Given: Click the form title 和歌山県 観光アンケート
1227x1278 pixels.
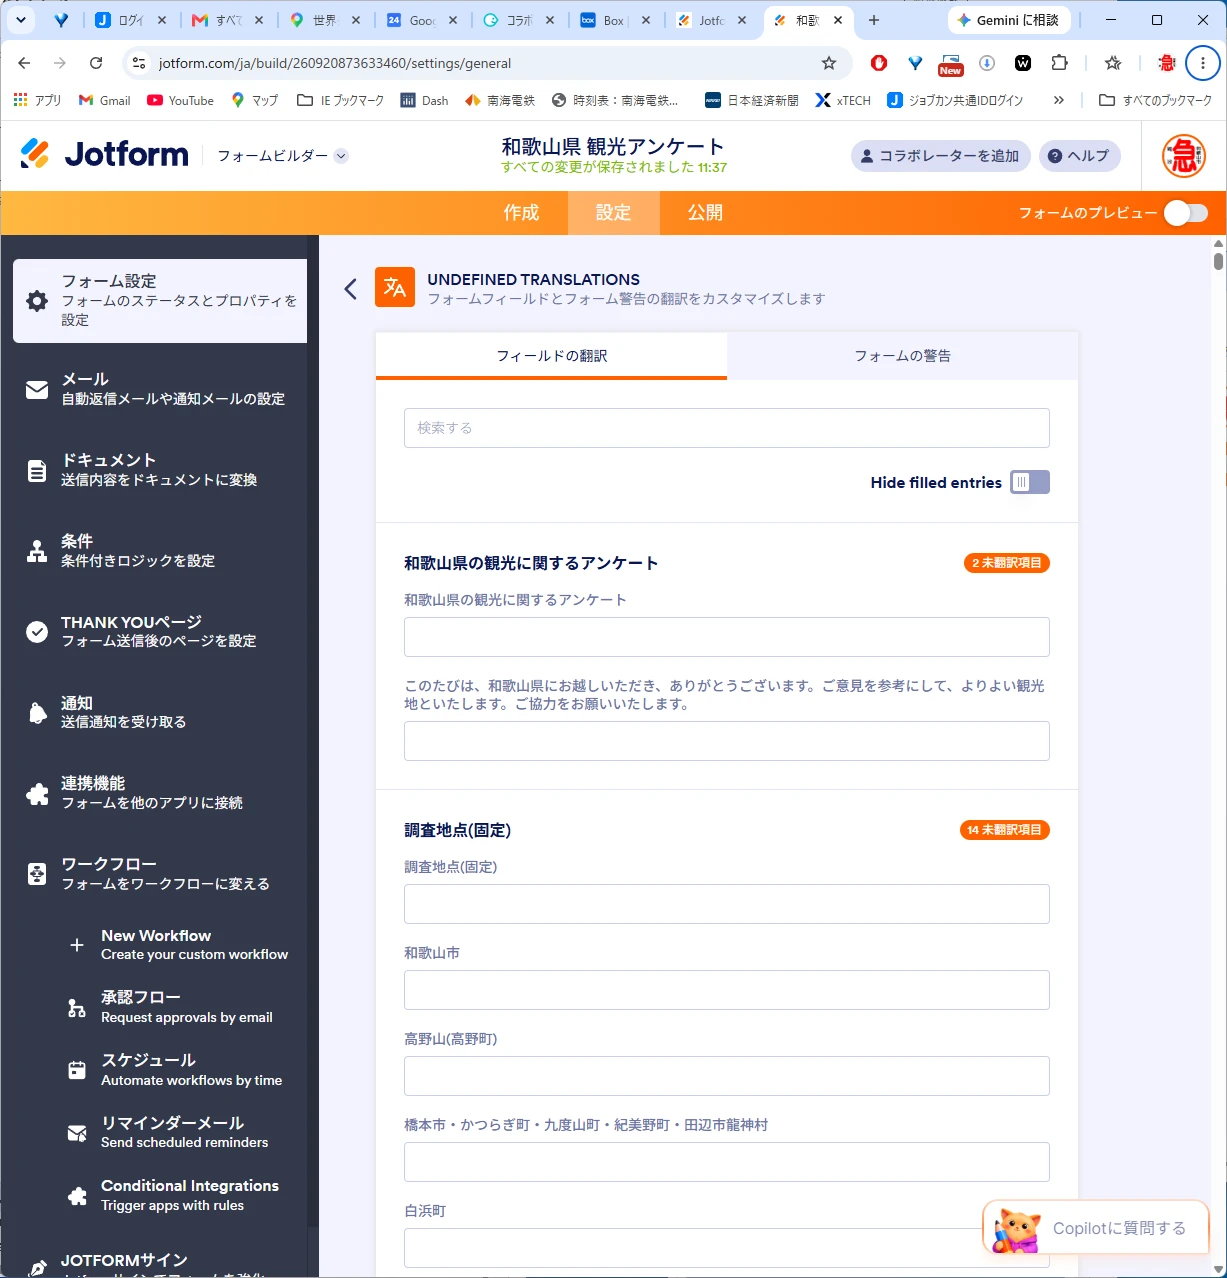Looking at the screenshot, I should point(613,146).
